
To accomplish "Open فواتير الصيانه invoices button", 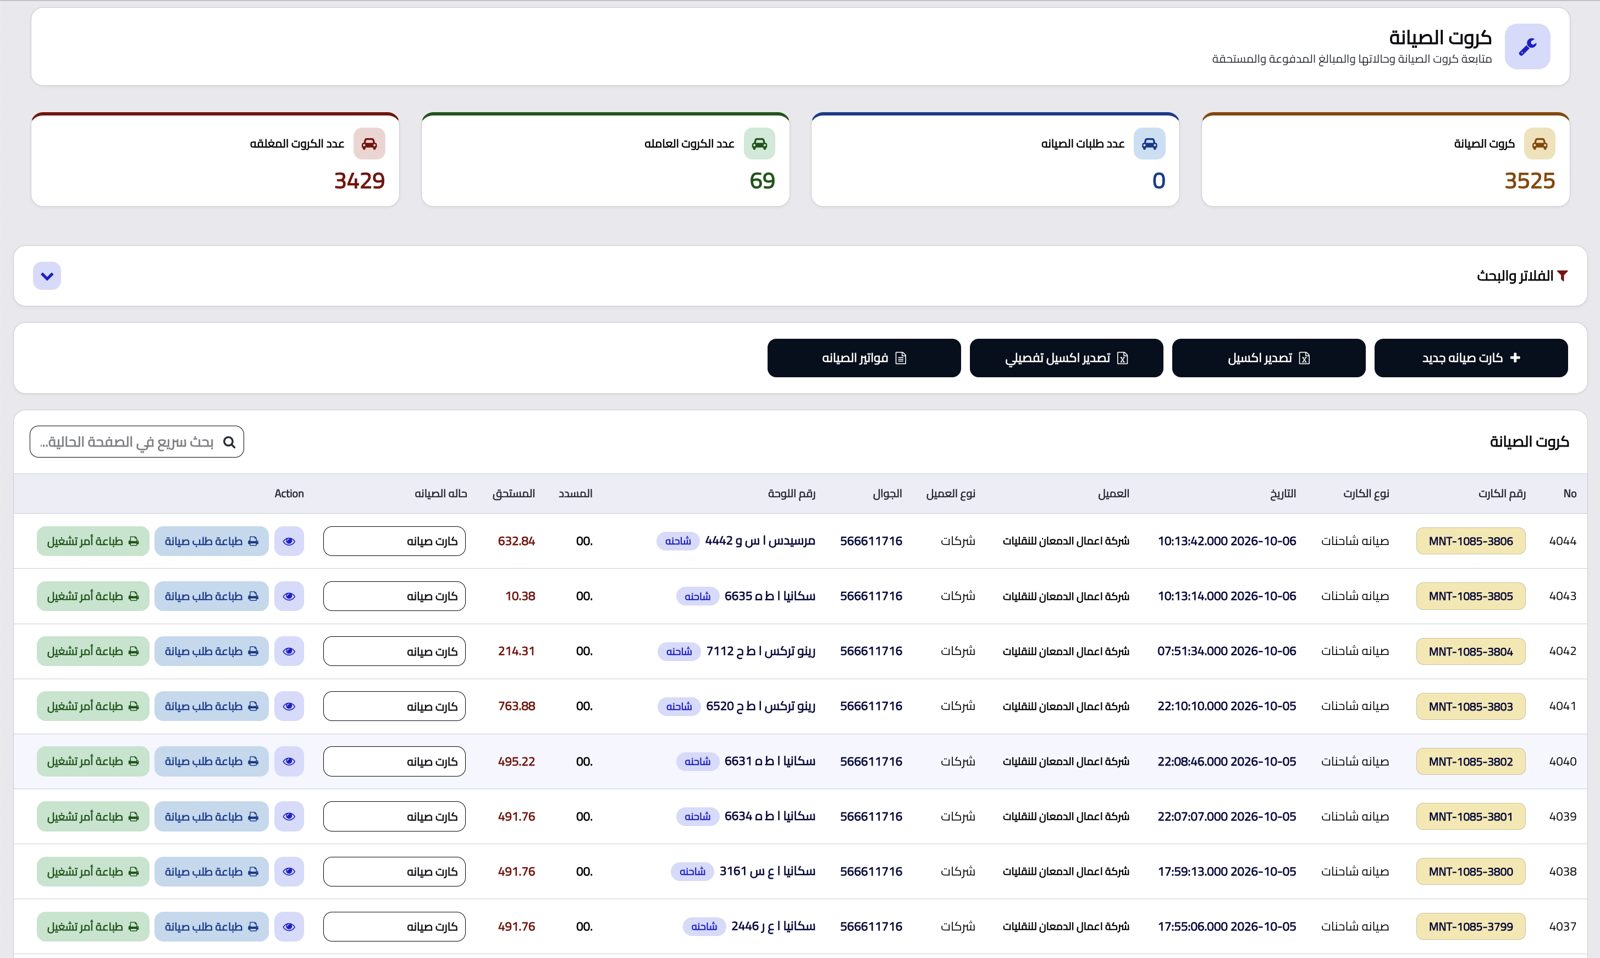I will pos(864,358).
